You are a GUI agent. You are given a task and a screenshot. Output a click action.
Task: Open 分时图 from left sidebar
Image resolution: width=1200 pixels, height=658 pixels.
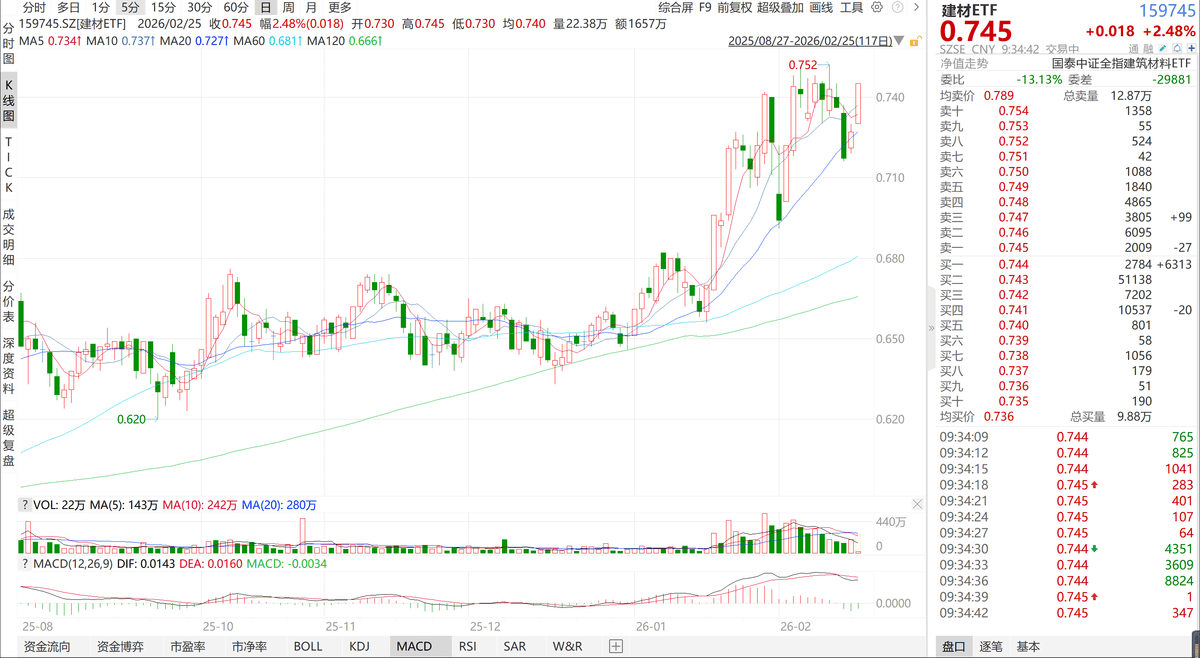9,44
